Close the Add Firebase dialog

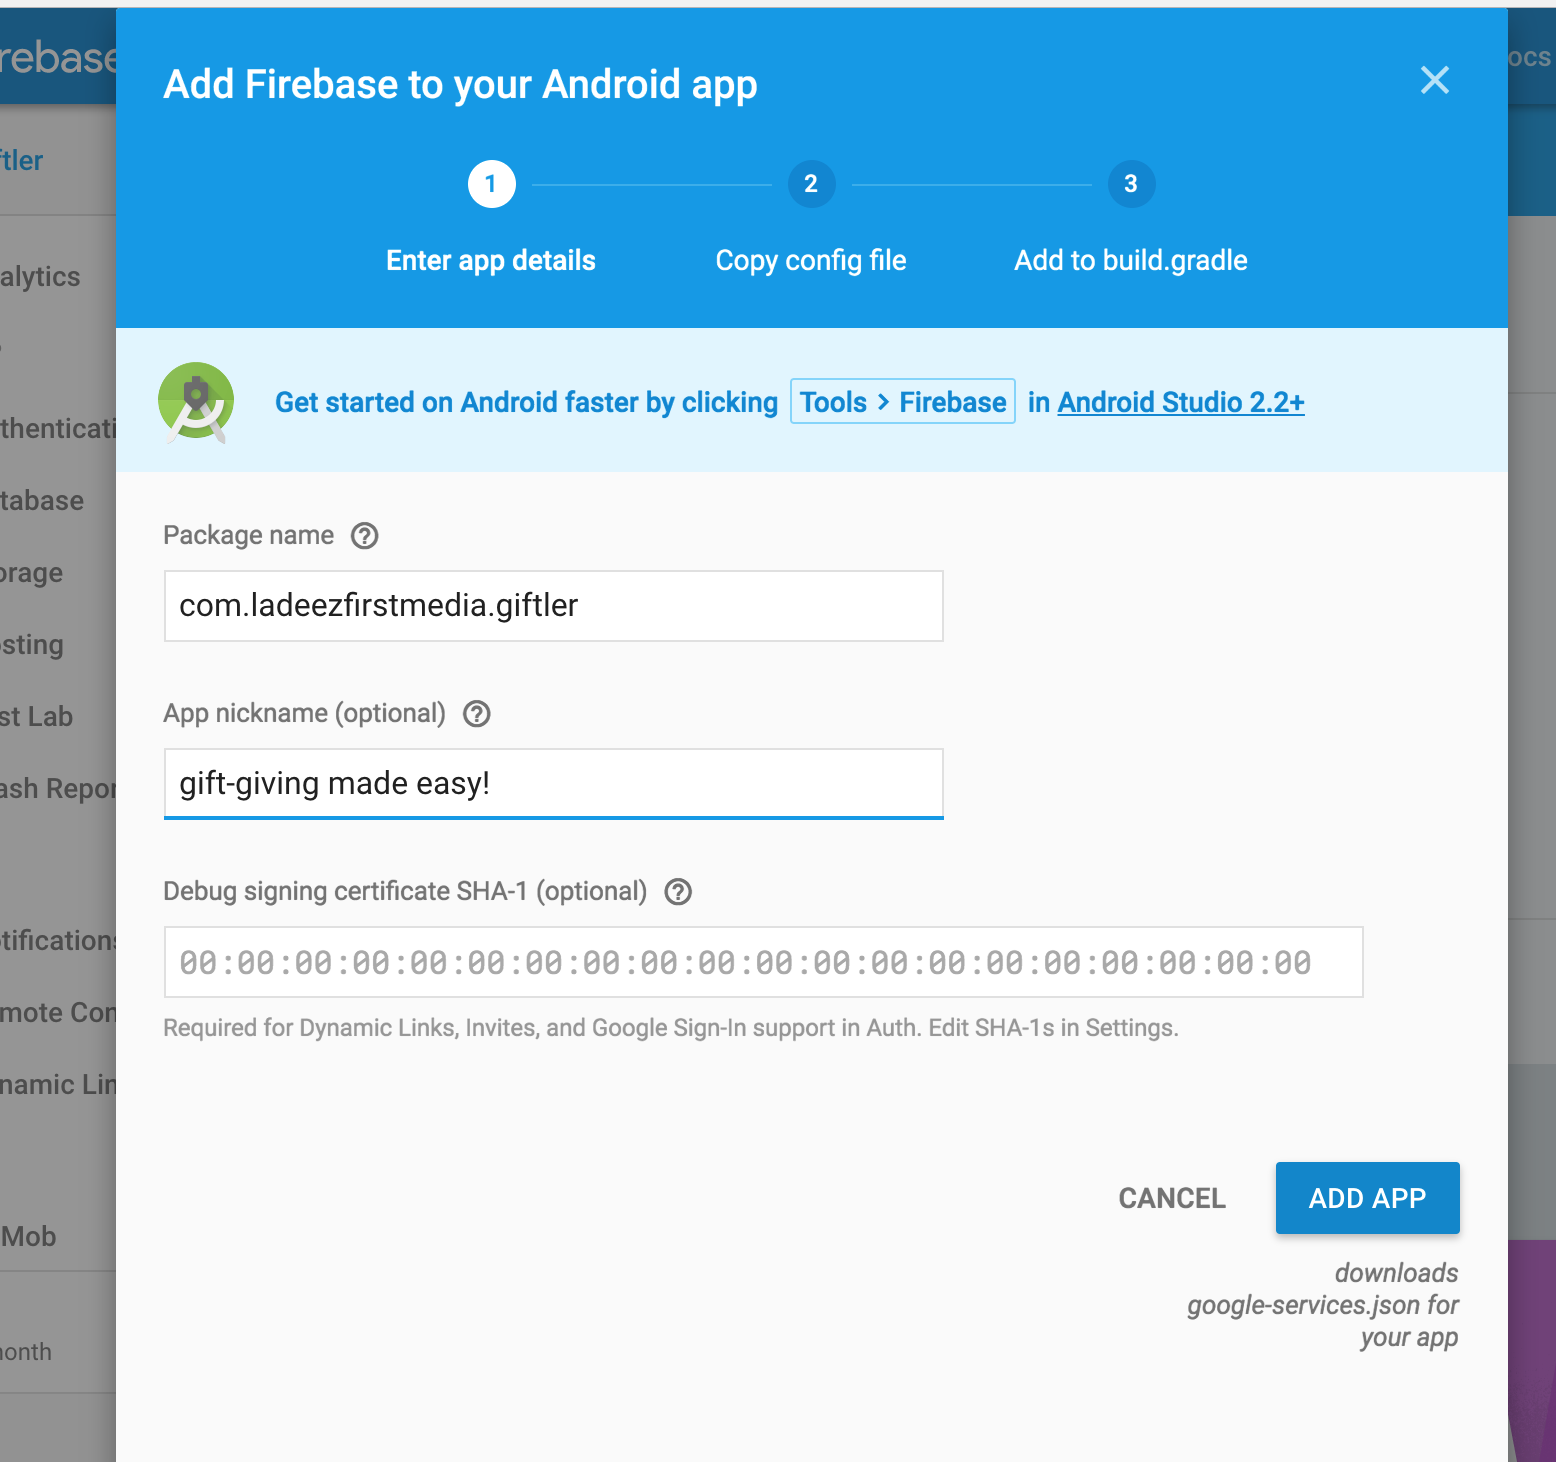[1435, 80]
